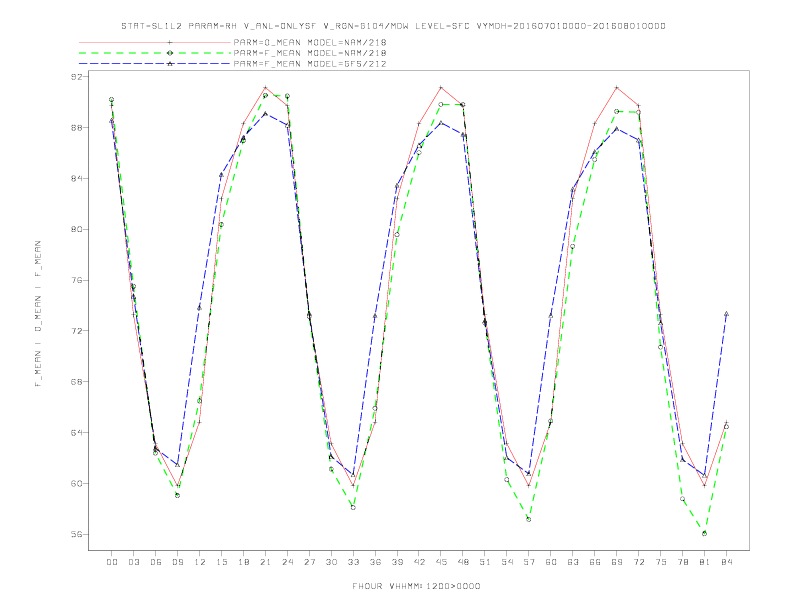Click x-axis tick label 36
Screen dimensions: 792x612
pyautogui.click(x=375, y=562)
